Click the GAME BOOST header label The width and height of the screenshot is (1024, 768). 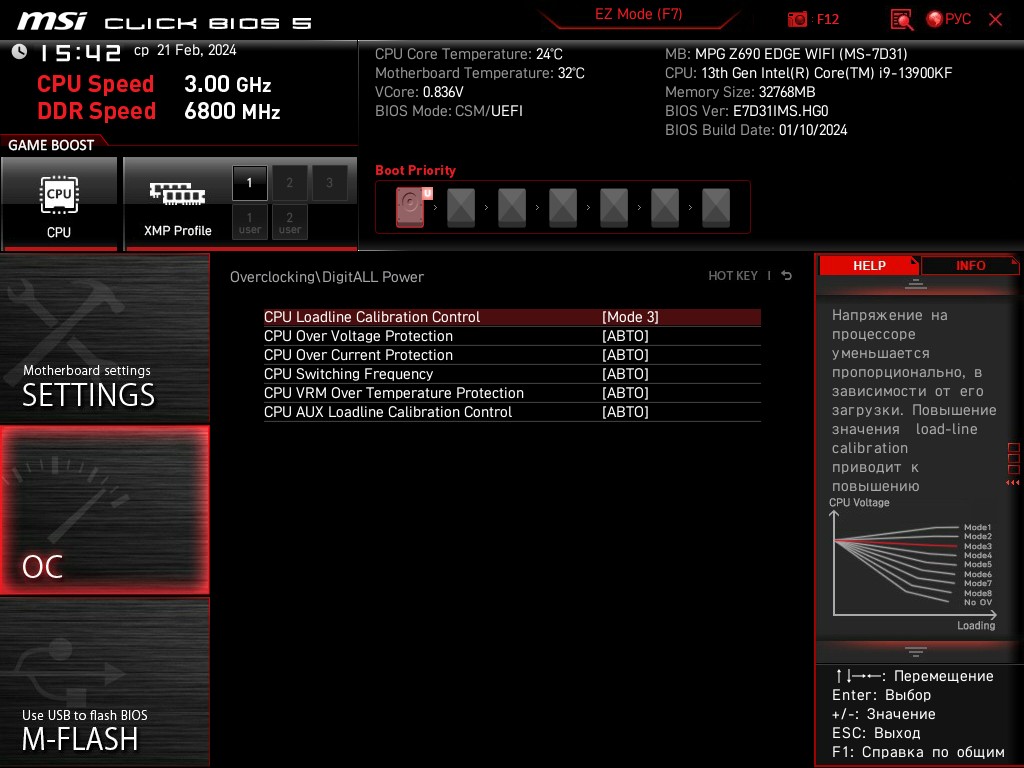coord(51,145)
